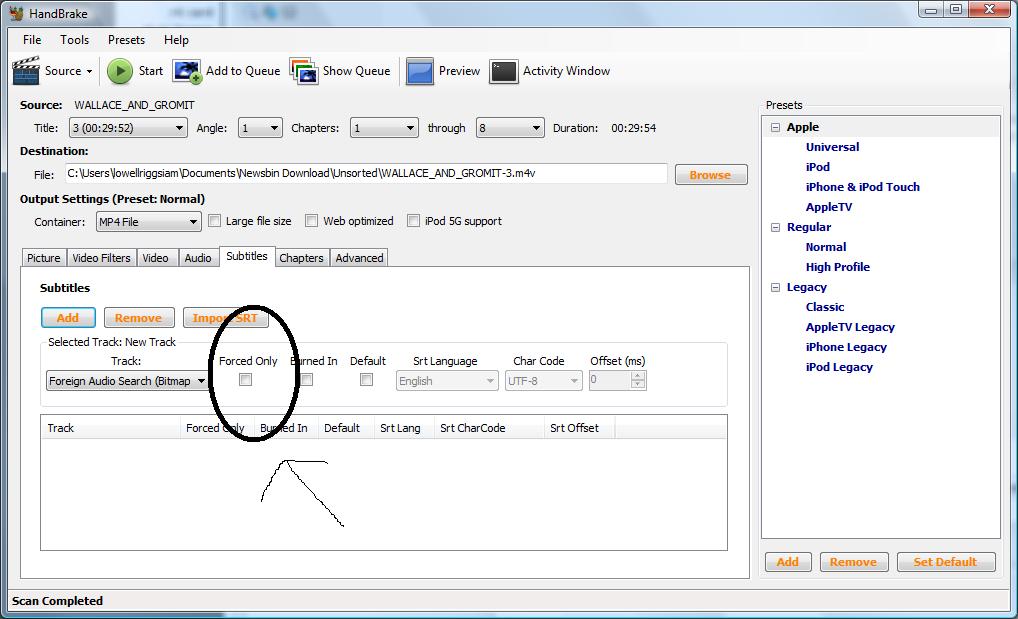Image resolution: width=1018 pixels, height=619 pixels.
Task: Open the subtitle Track dropdown
Action: (x=127, y=381)
